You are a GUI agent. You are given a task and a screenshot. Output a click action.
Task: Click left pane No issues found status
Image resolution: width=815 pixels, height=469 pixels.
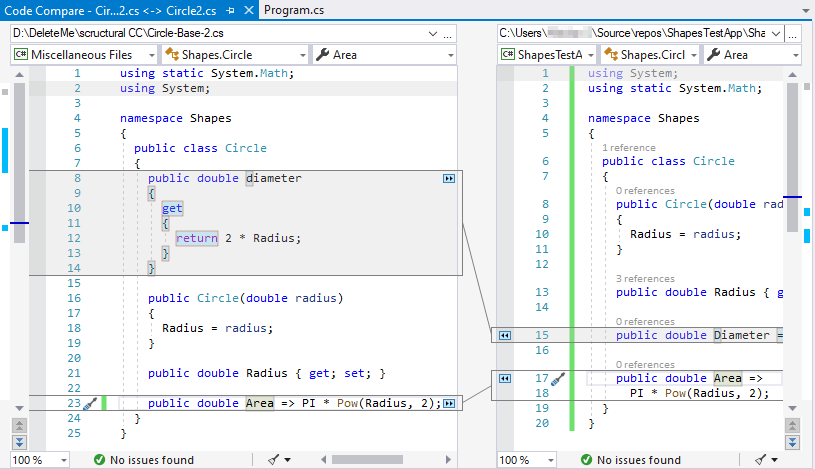click(144, 460)
